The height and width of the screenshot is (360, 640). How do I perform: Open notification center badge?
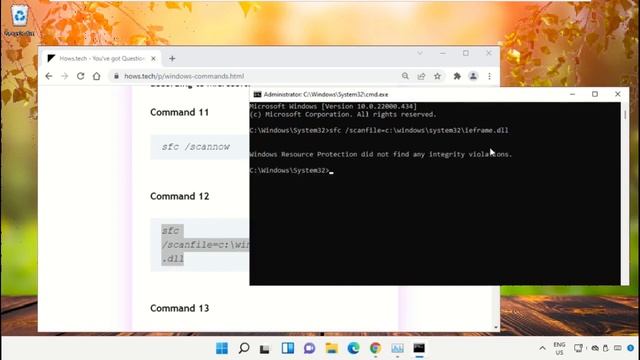click(631, 348)
